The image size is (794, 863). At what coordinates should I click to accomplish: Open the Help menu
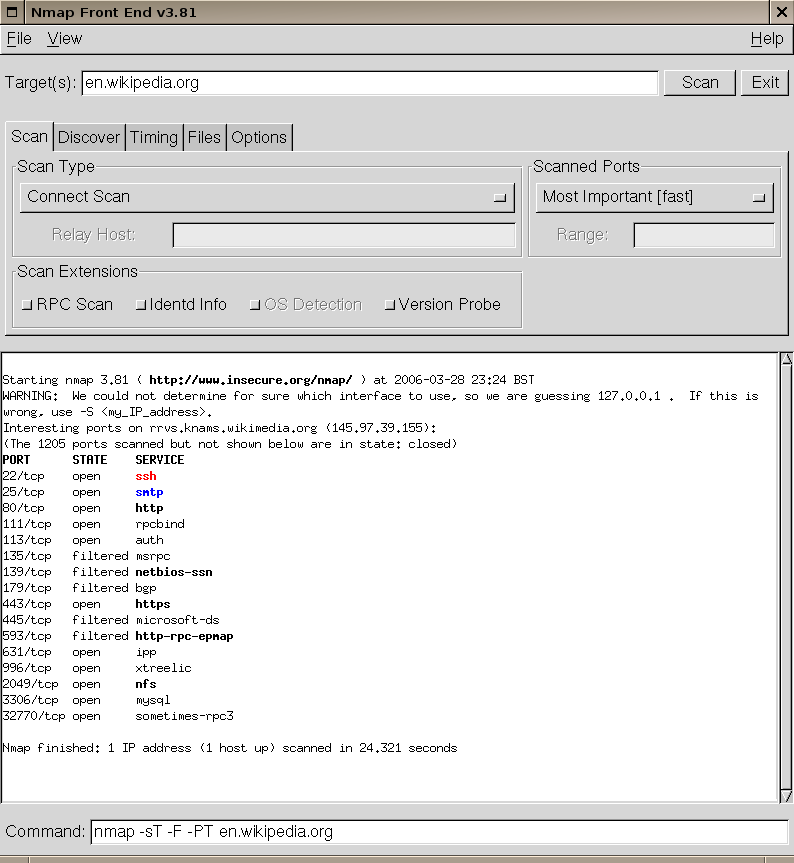(766, 39)
